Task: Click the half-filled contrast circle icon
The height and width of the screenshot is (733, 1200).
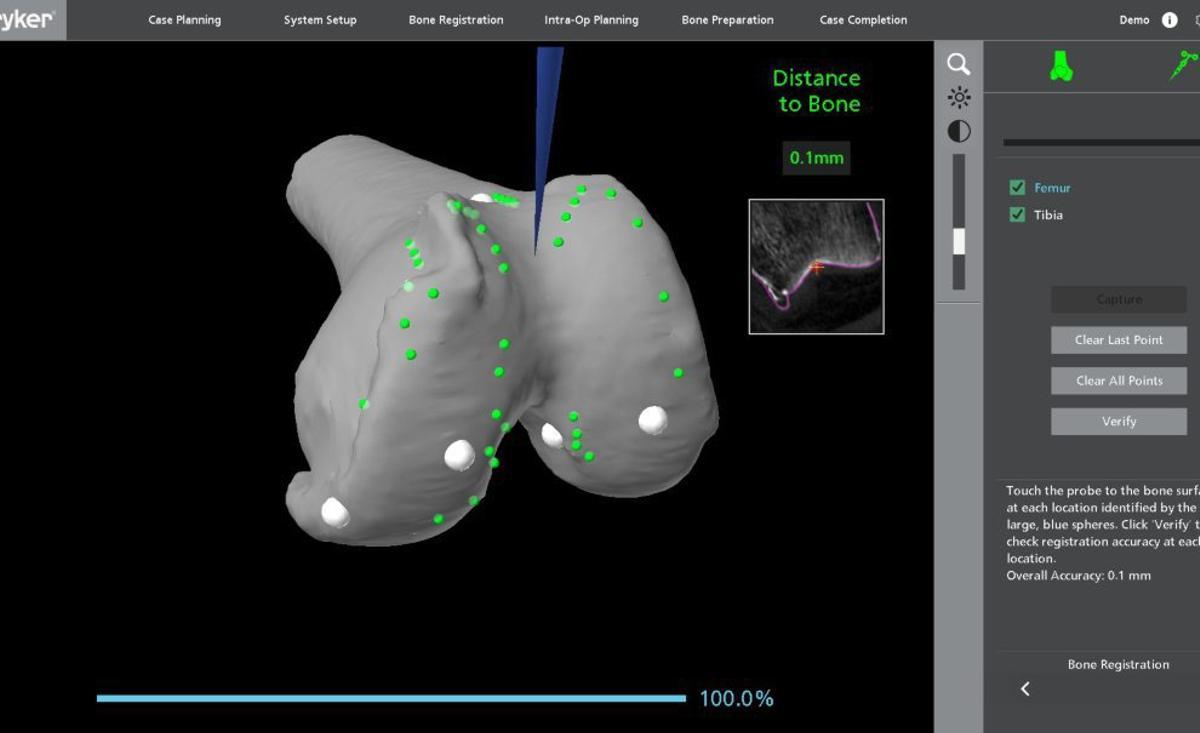Action: tap(958, 131)
